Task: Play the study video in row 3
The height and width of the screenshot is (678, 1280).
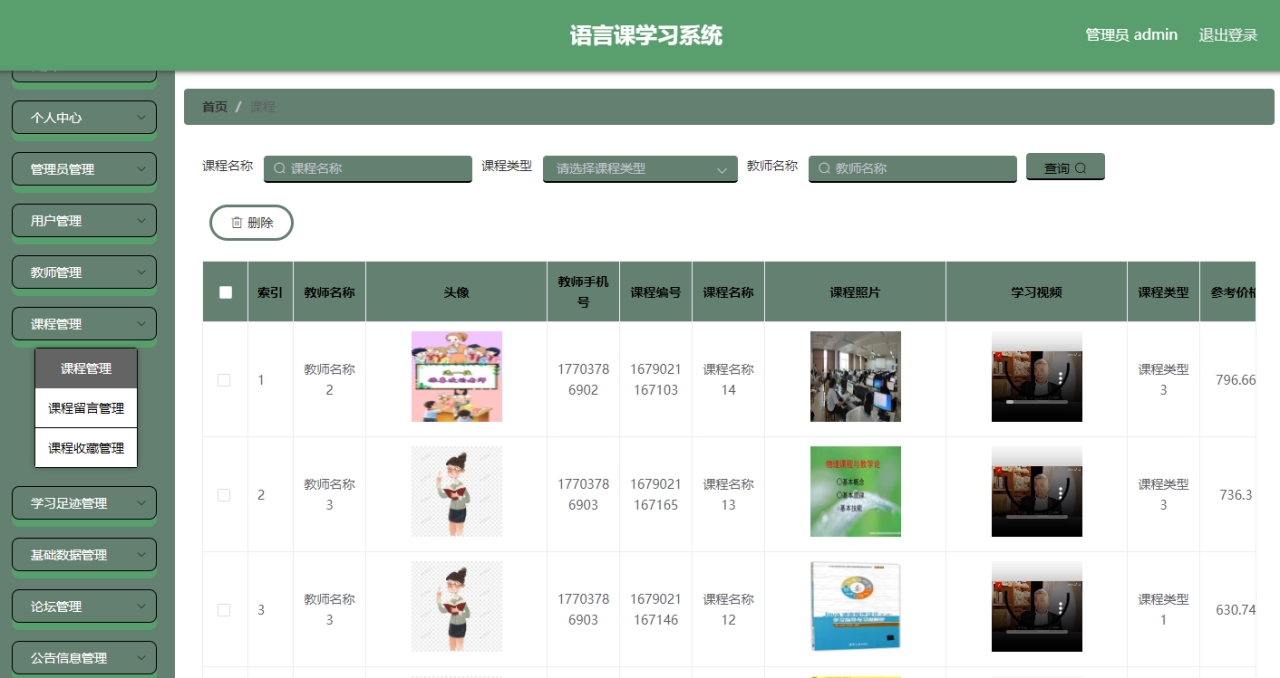Action: tap(1037, 606)
